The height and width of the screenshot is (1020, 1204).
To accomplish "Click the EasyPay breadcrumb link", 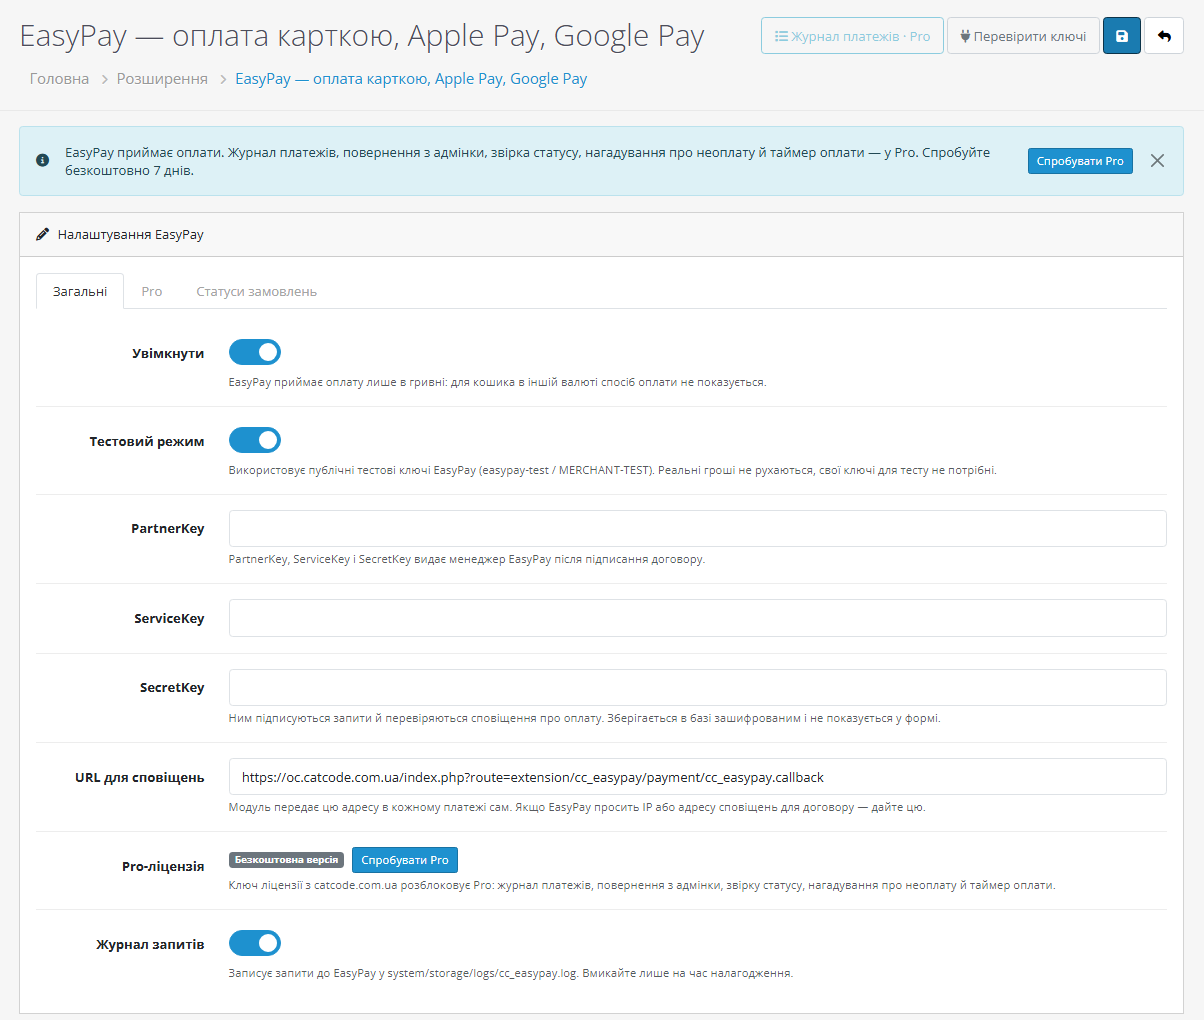I will pyautogui.click(x=411, y=79).
